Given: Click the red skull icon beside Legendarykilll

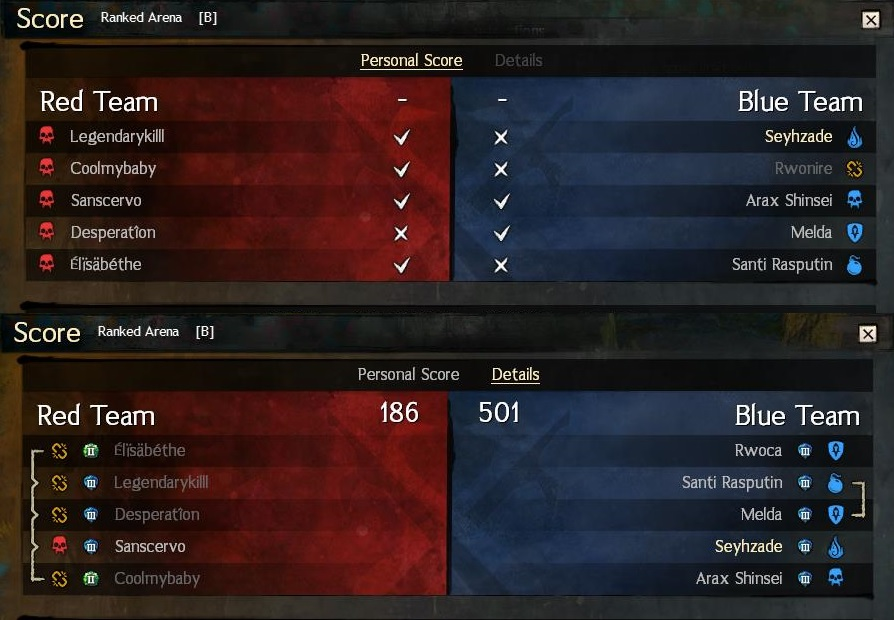Looking at the screenshot, I should pyautogui.click(x=47, y=136).
